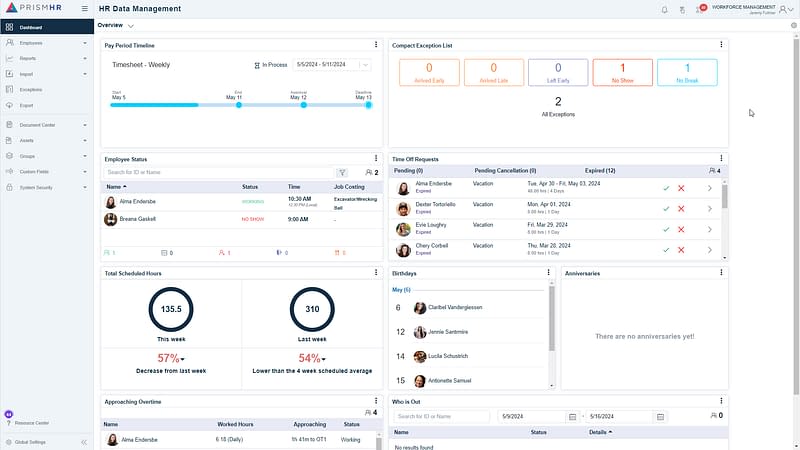Click the No Show exception tile
Image resolution: width=800 pixels, height=450 pixels.
(621, 73)
